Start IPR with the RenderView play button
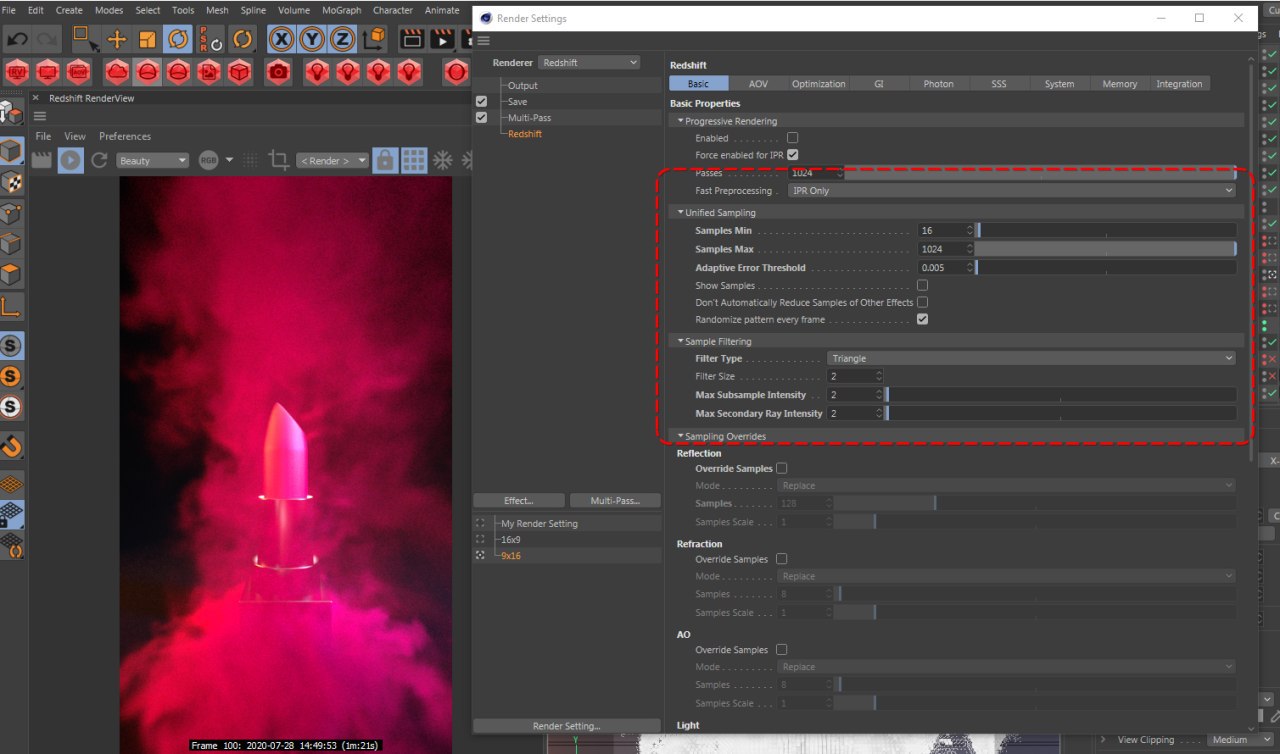Image resolution: width=1280 pixels, height=754 pixels. 70,160
